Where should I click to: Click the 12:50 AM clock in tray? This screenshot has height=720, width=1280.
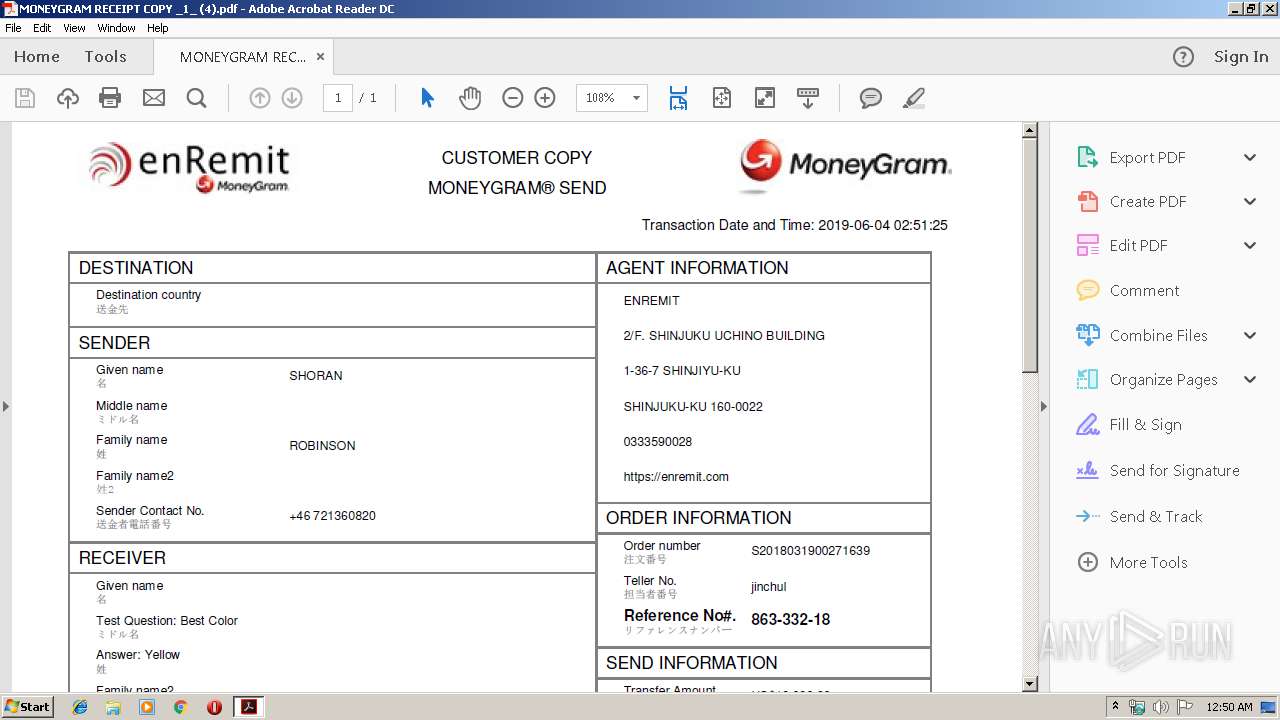point(1229,707)
